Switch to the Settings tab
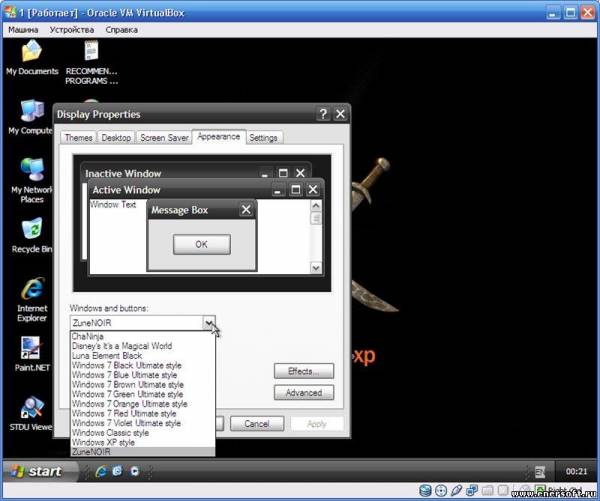This screenshot has width=600, height=501. click(x=263, y=137)
